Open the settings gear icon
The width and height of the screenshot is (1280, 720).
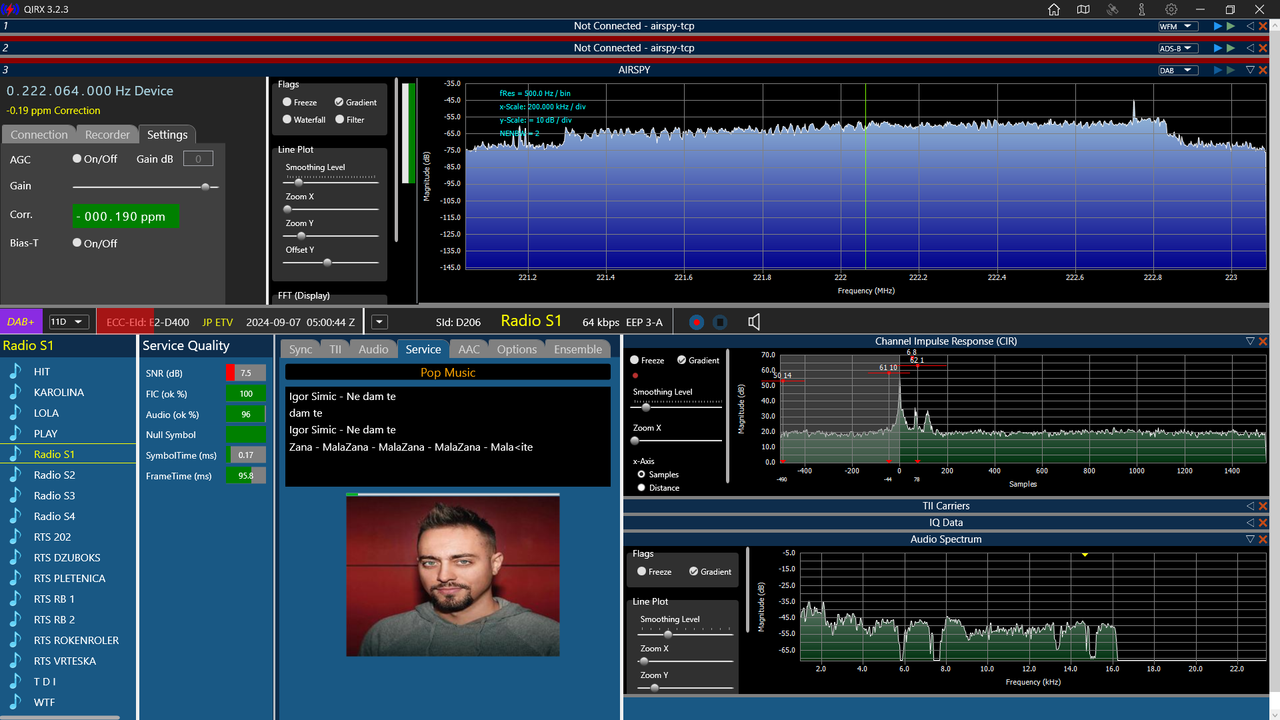pos(1170,9)
